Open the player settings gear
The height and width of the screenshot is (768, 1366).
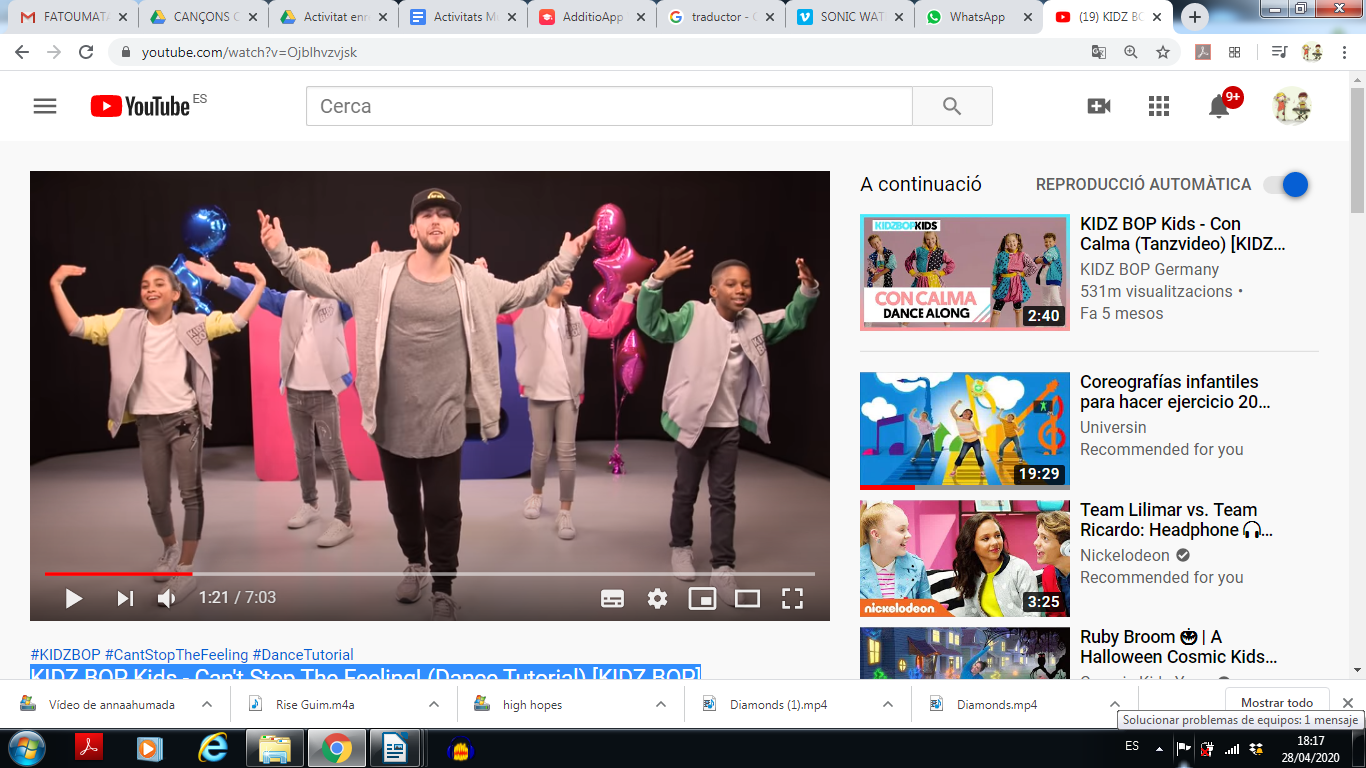pos(657,598)
